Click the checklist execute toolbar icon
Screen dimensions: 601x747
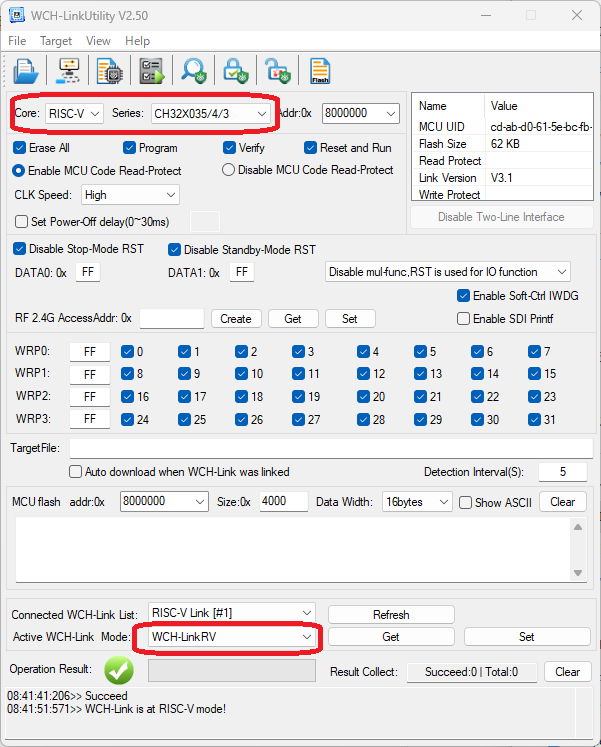click(x=151, y=71)
